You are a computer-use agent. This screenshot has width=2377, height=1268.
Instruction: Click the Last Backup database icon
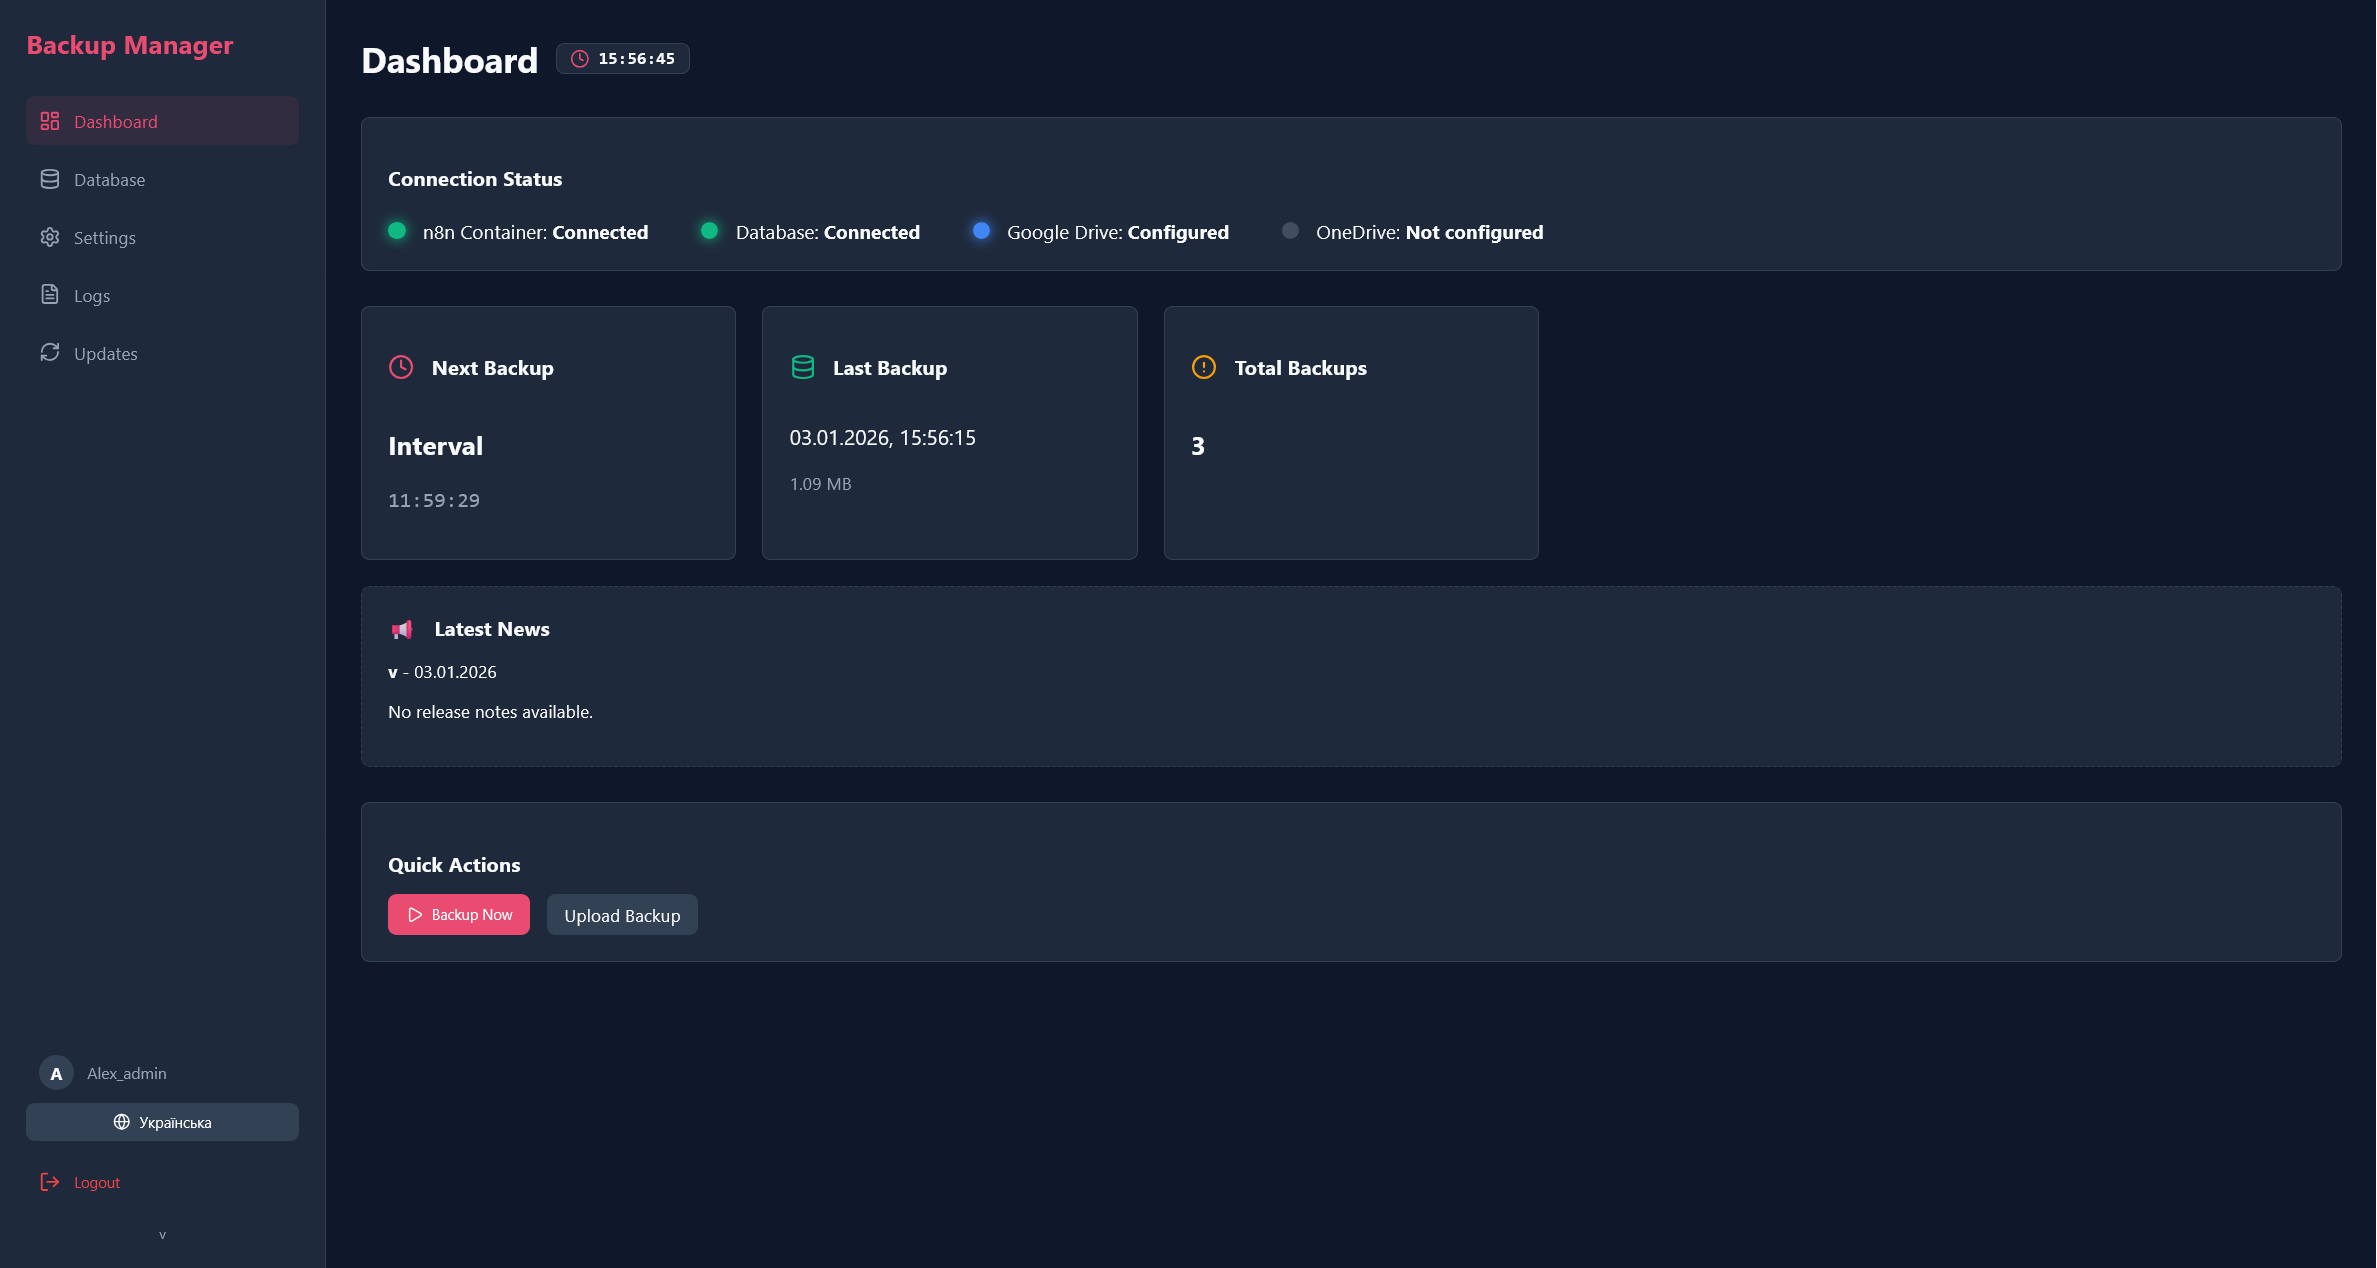(803, 367)
